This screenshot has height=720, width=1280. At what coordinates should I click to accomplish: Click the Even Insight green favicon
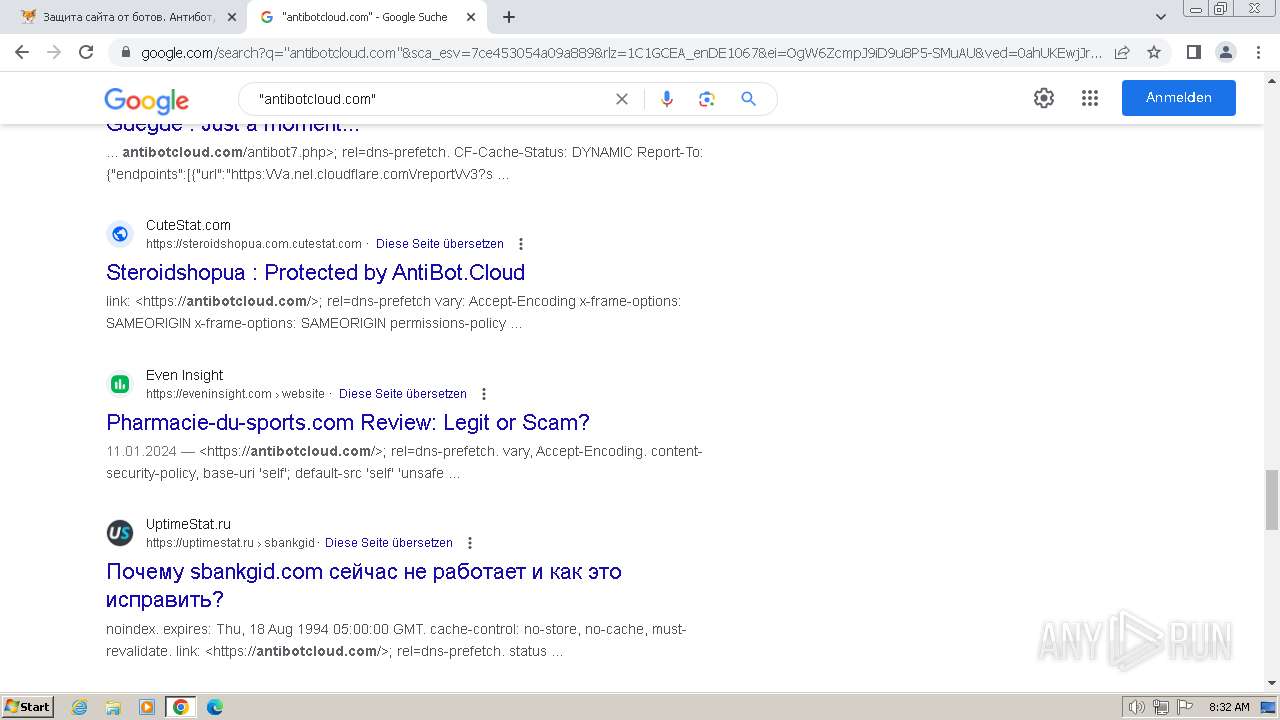point(120,384)
